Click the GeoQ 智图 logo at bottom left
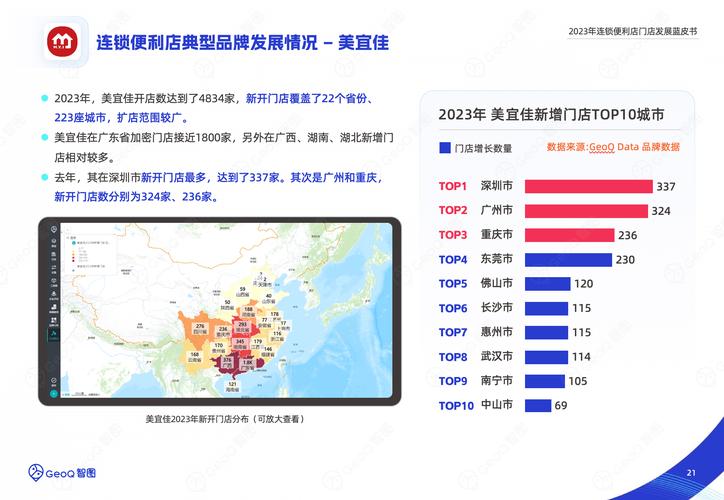 [x=62, y=473]
